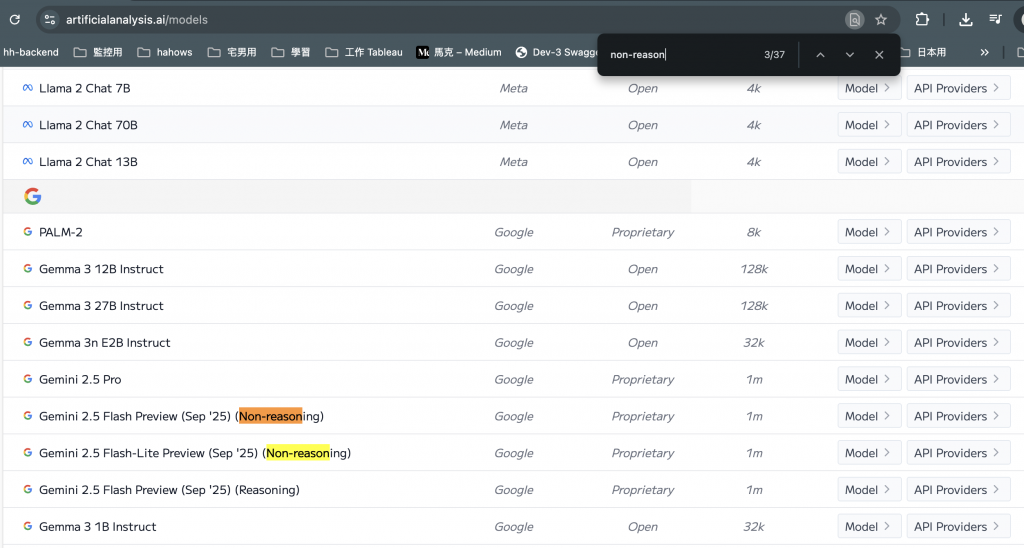
Task: Open API Providers for Llama 2 Chat 7B
Action: click(958, 88)
